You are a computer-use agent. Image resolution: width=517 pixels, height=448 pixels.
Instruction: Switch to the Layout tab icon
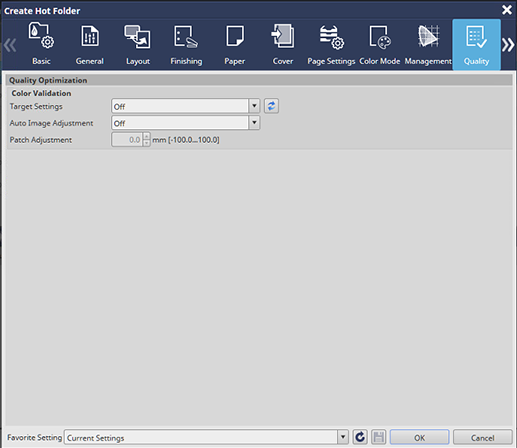[137, 36]
